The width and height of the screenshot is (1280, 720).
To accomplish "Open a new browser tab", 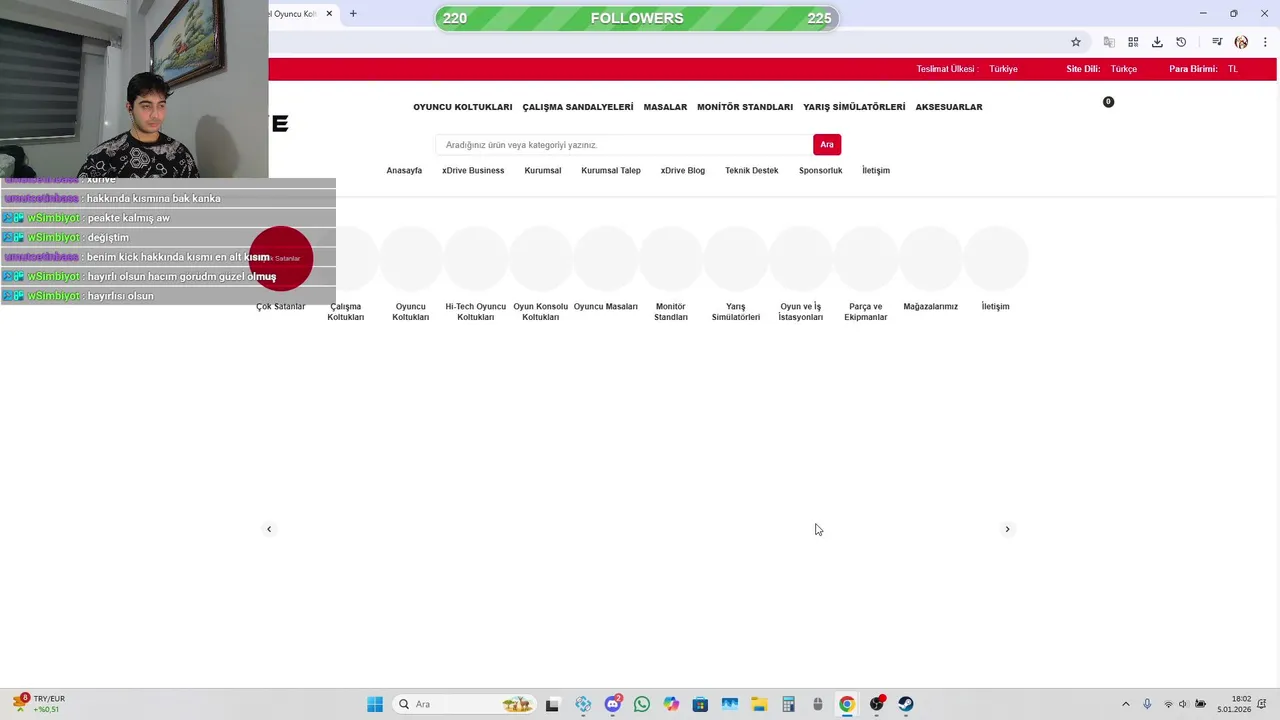I will click(x=353, y=14).
